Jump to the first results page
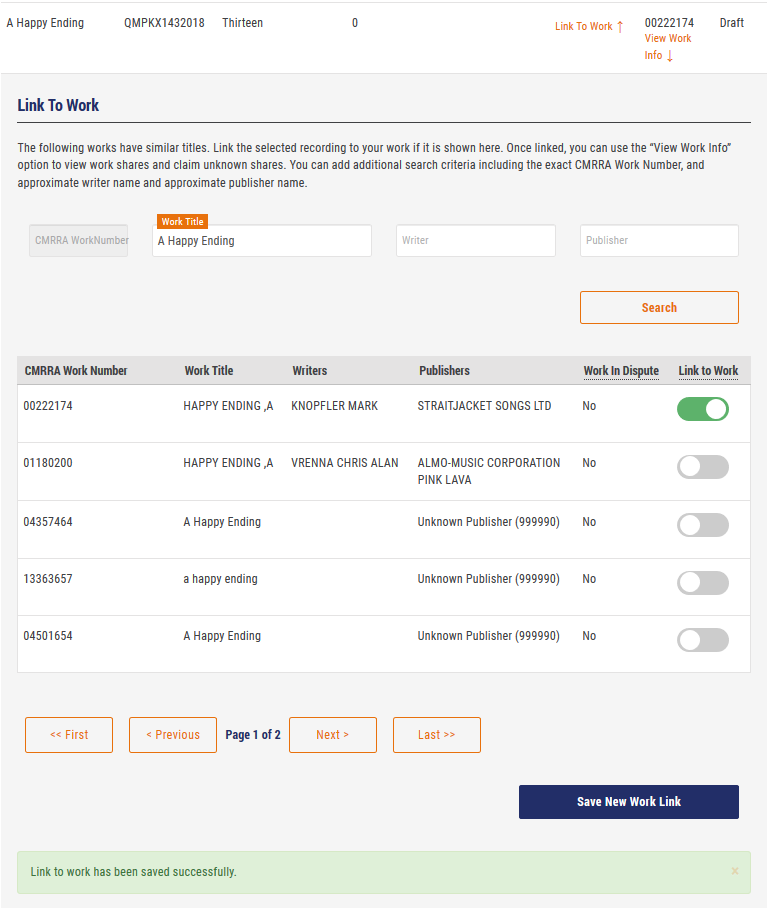Image resolution: width=768 pixels, height=908 pixels. coord(69,735)
